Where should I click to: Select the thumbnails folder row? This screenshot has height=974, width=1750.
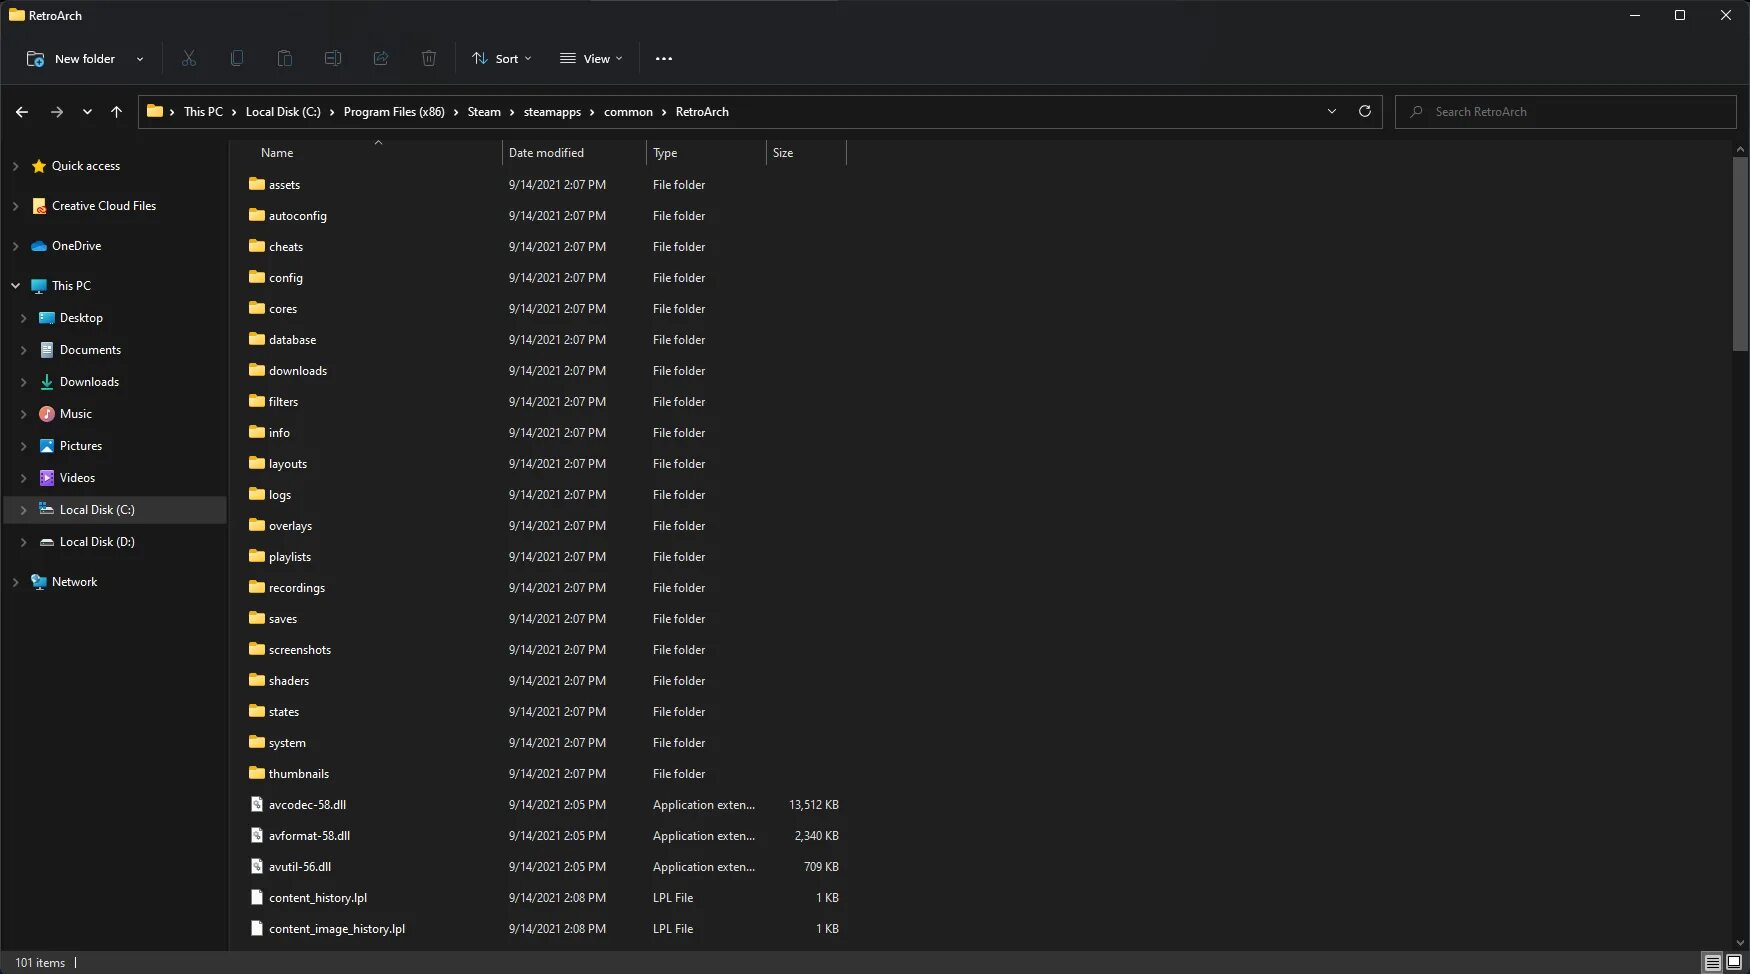tap(545, 774)
